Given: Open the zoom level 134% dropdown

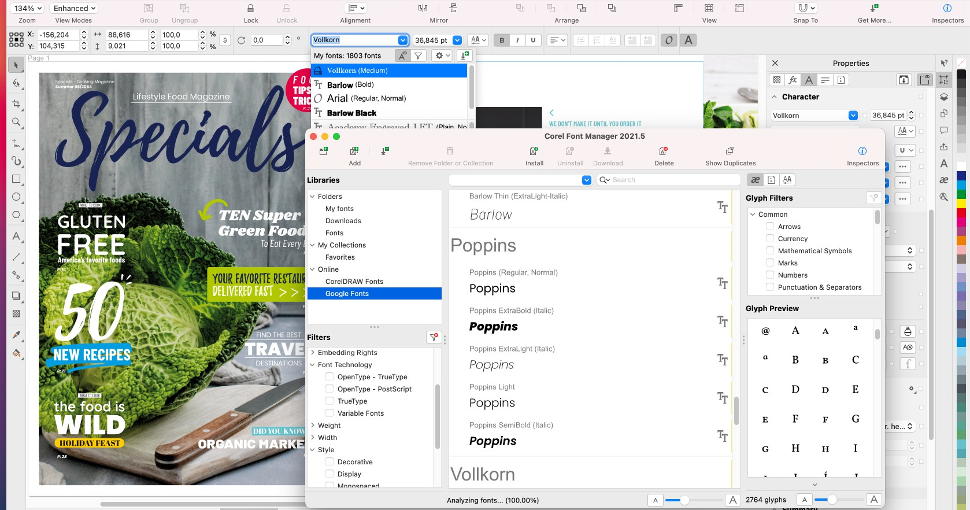Looking at the screenshot, I should point(27,8).
